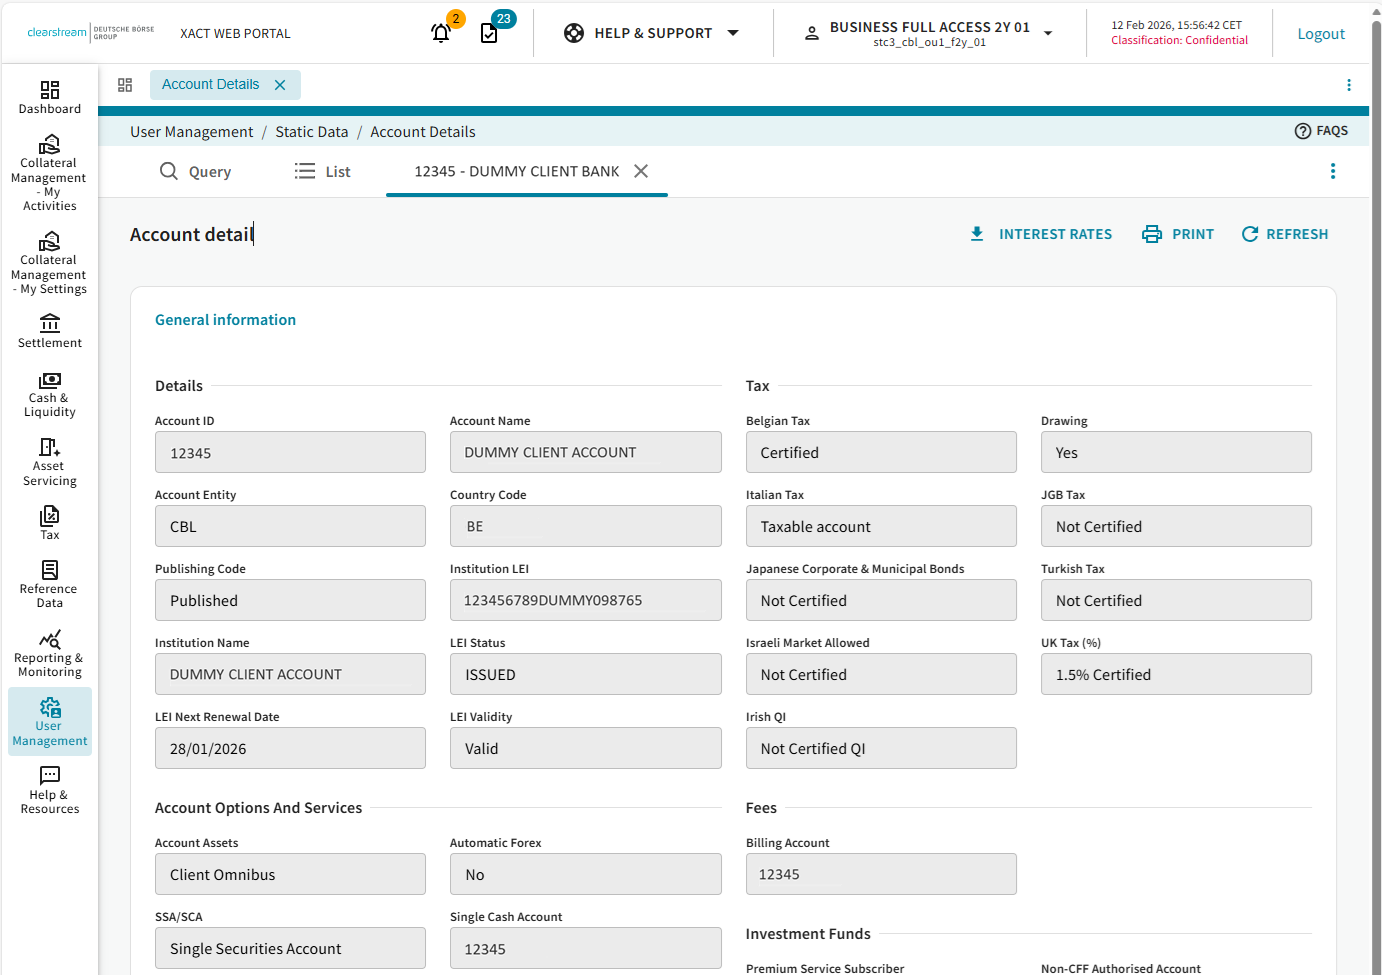This screenshot has width=1382, height=975.
Task: Open Asset Servicing in the sidebar
Action: tap(50, 462)
